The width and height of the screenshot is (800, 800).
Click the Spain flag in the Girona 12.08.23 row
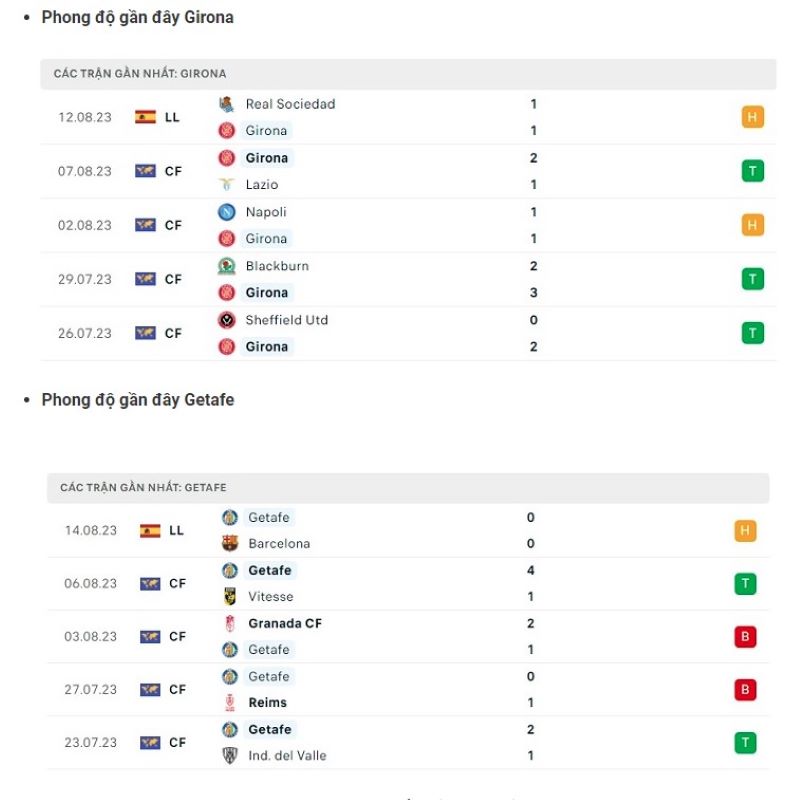(x=146, y=117)
